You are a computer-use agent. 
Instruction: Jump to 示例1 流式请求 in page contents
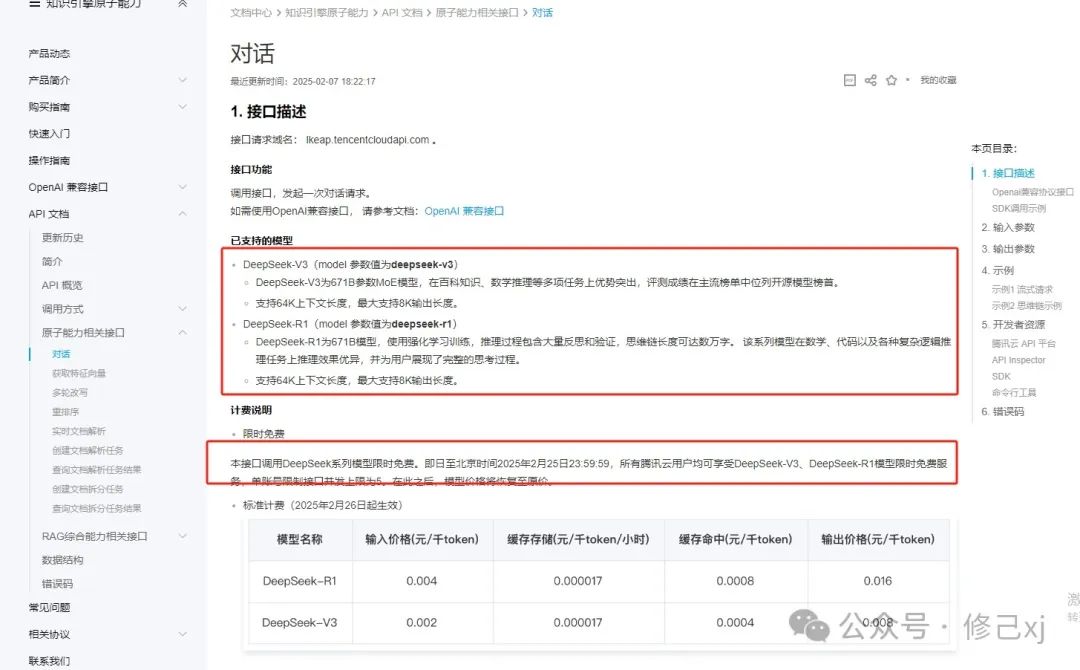click(x=1022, y=289)
